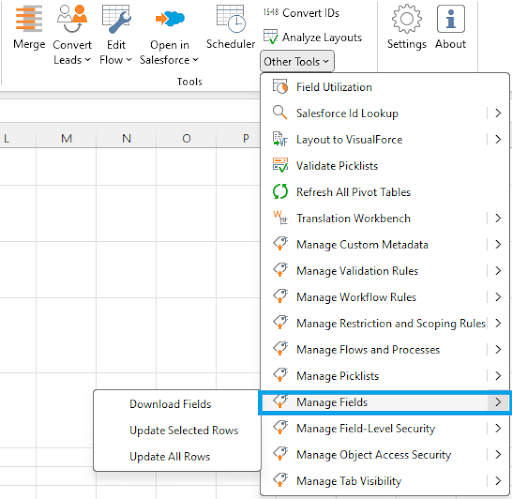Image resolution: width=512 pixels, height=499 pixels.
Task: Expand the Salesforce Id Lookup submenu arrow
Action: point(498,113)
